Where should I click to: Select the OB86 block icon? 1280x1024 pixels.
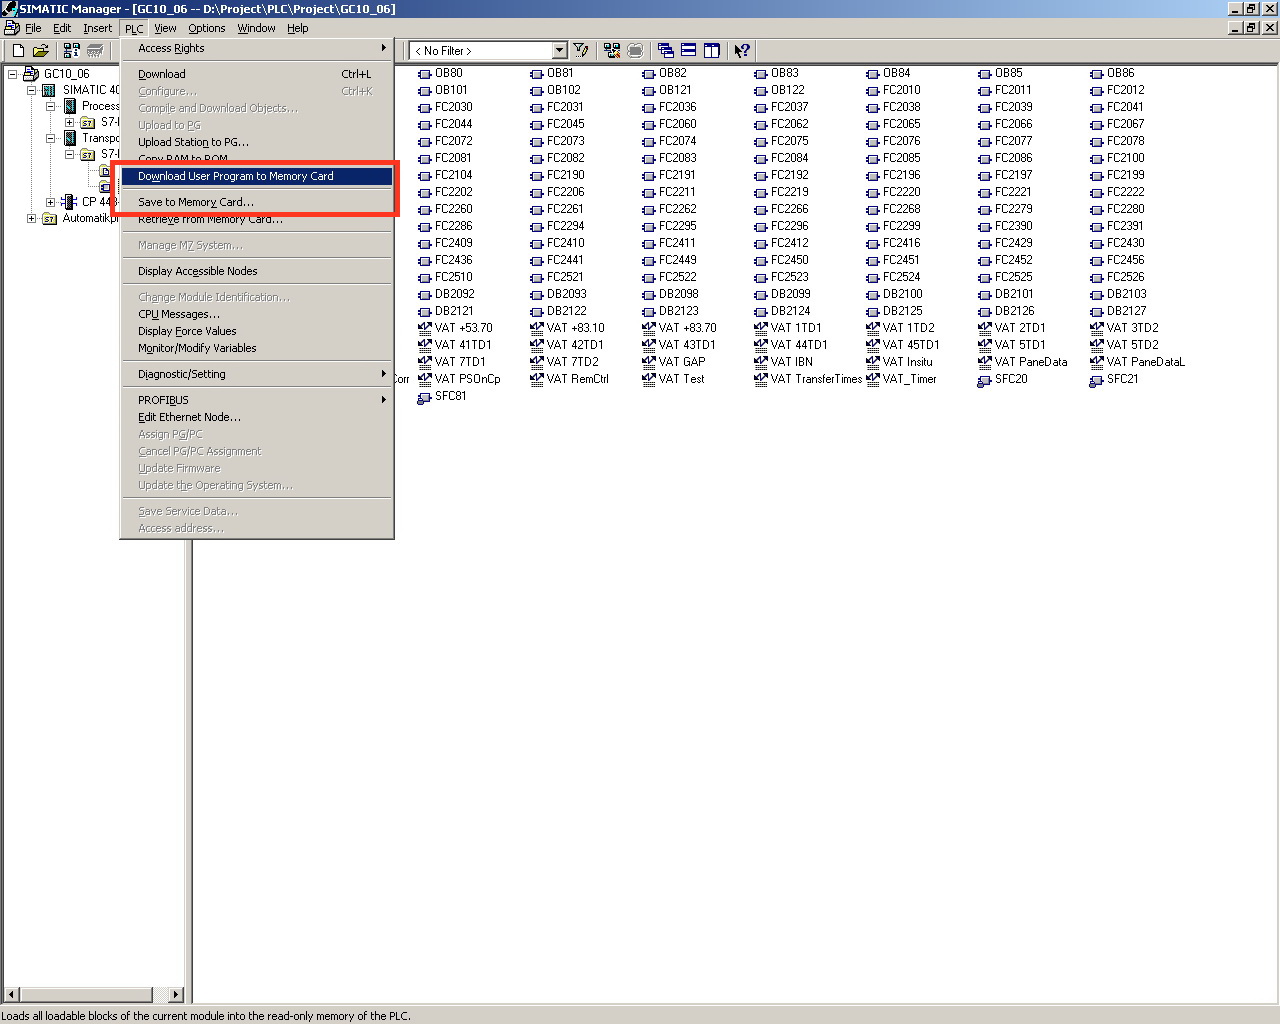click(1097, 73)
